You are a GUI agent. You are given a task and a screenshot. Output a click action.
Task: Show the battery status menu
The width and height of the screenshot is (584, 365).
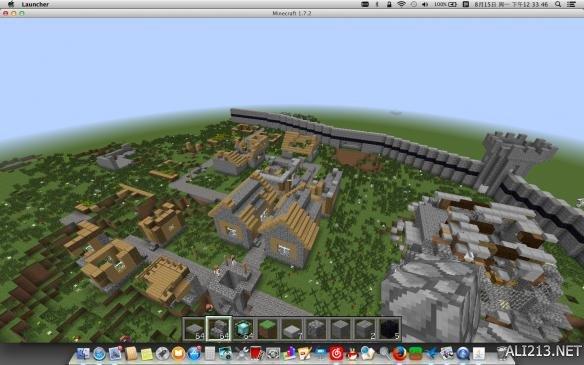coord(445,4)
